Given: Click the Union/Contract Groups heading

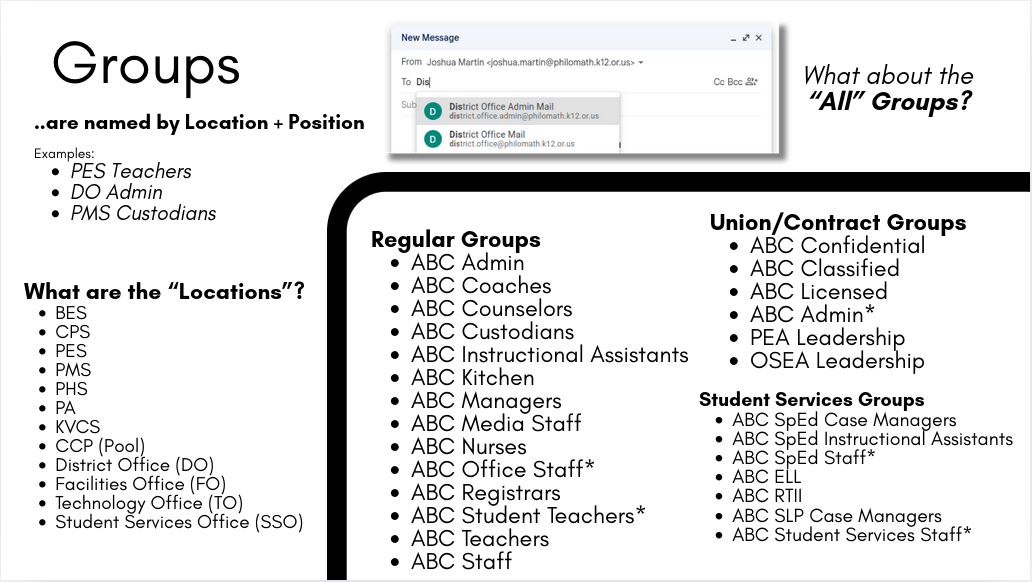Looking at the screenshot, I should click(x=837, y=223).
